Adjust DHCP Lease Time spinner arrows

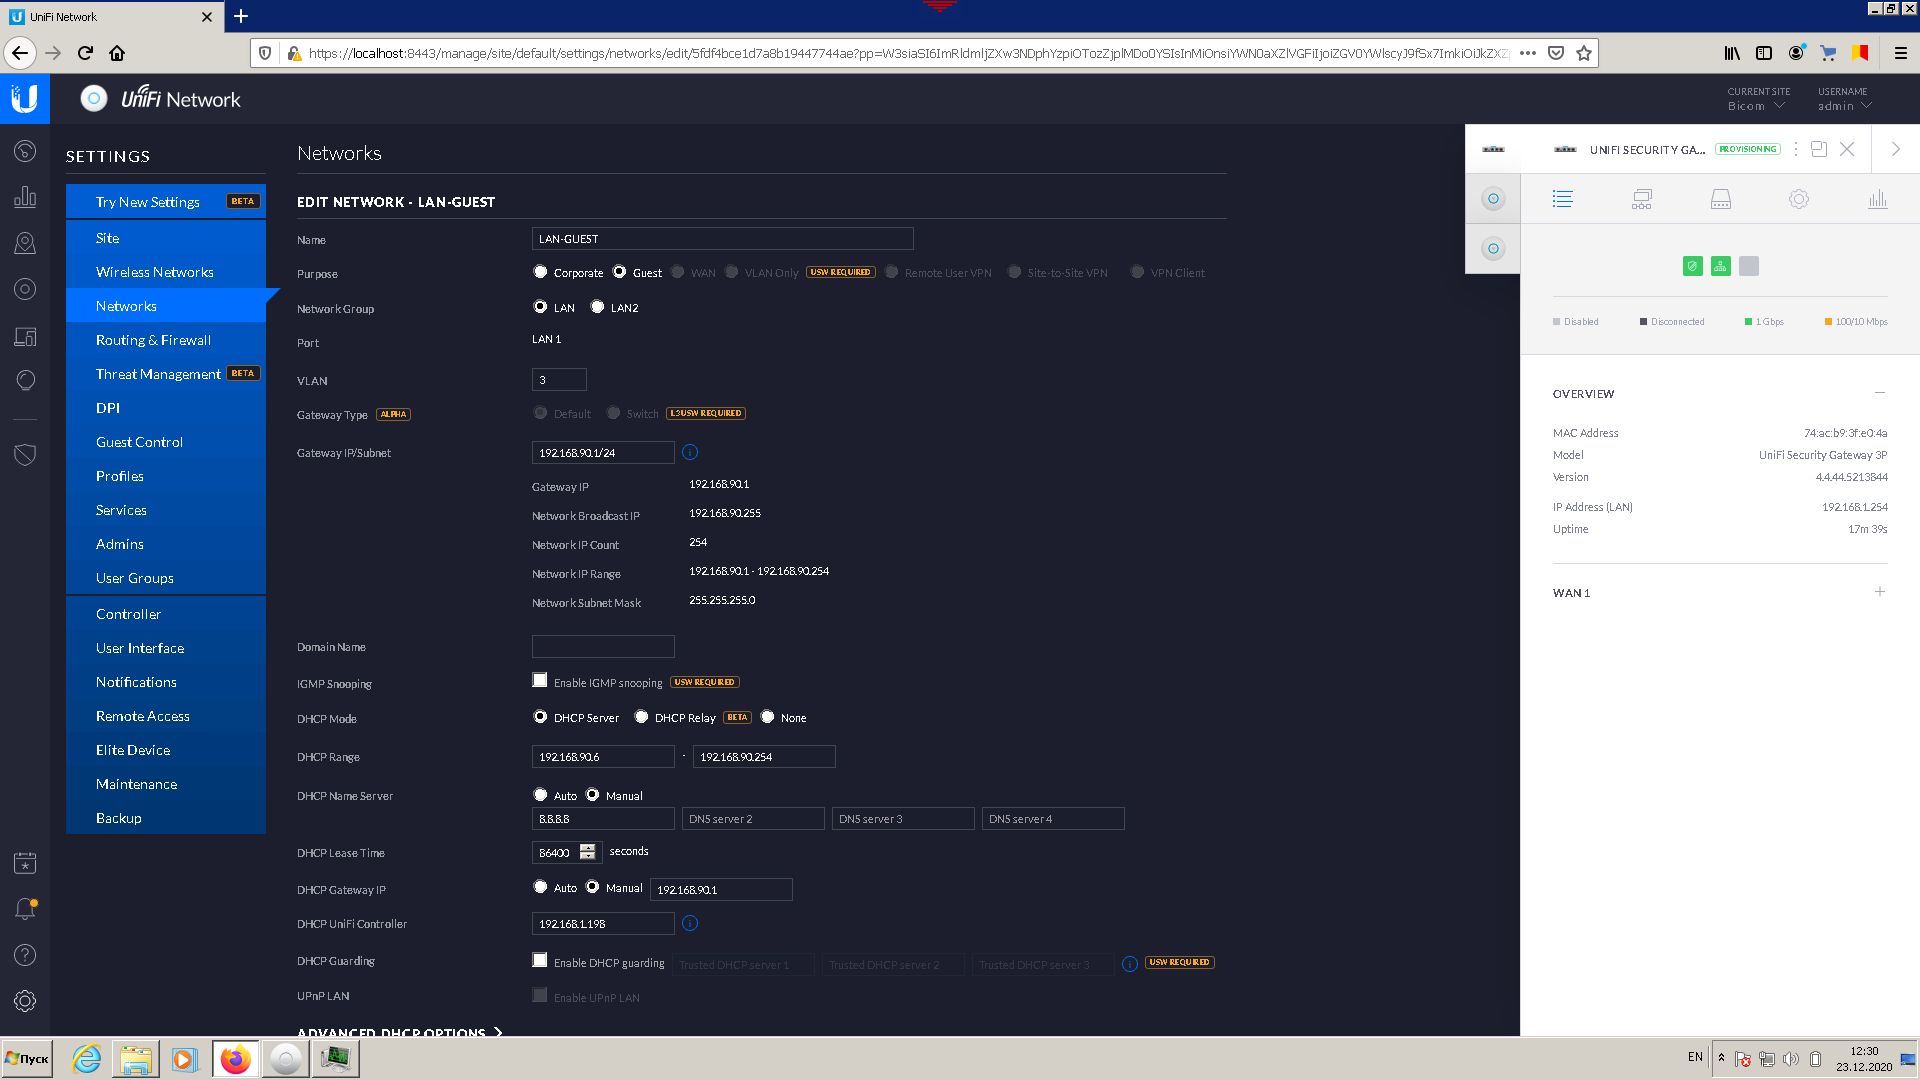pyautogui.click(x=588, y=852)
